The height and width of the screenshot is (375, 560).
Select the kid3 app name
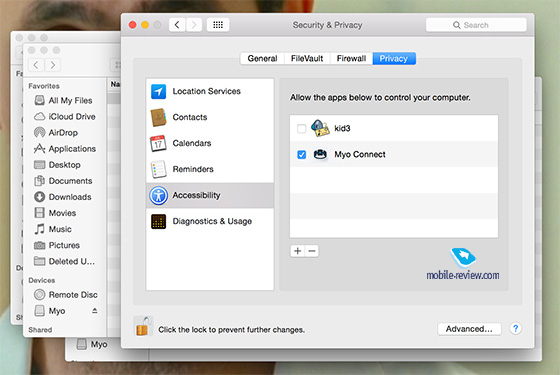click(342, 128)
